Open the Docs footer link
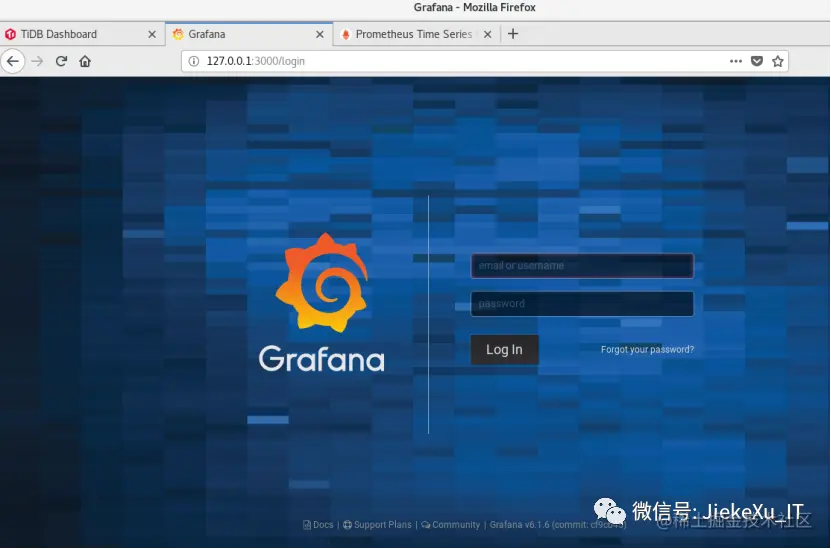The height and width of the screenshot is (549, 831). [319, 525]
